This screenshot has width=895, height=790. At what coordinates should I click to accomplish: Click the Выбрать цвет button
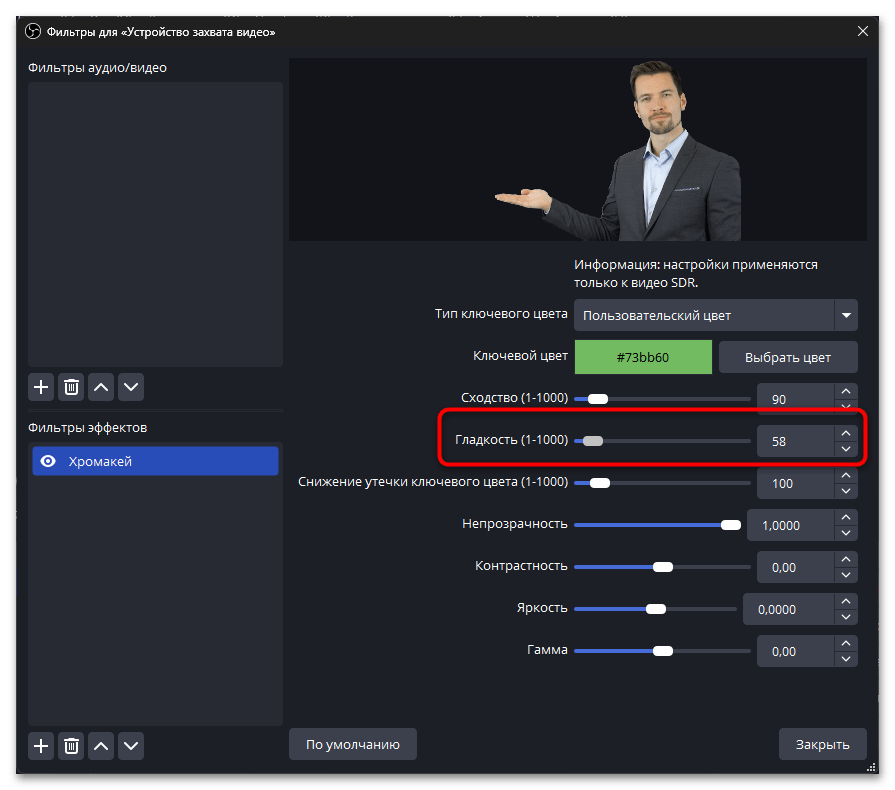[788, 357]
